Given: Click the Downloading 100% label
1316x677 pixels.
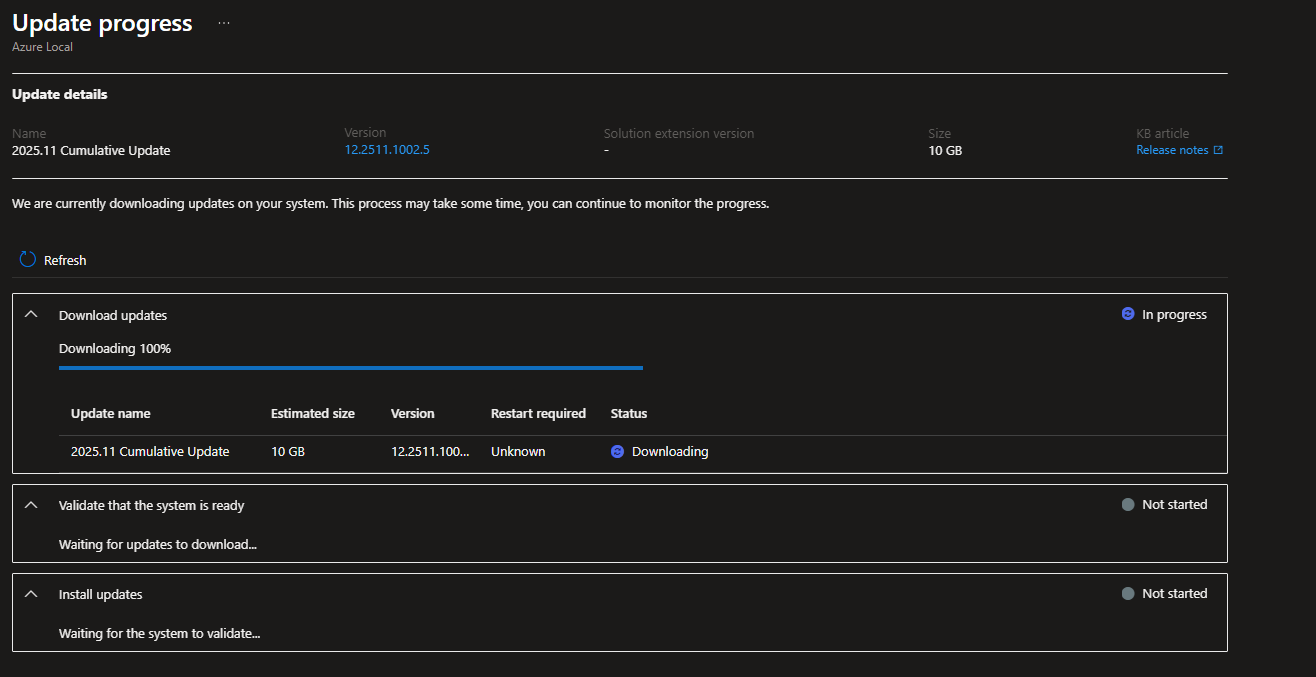Looking at the screenshot, I should [x=115, y=349].
